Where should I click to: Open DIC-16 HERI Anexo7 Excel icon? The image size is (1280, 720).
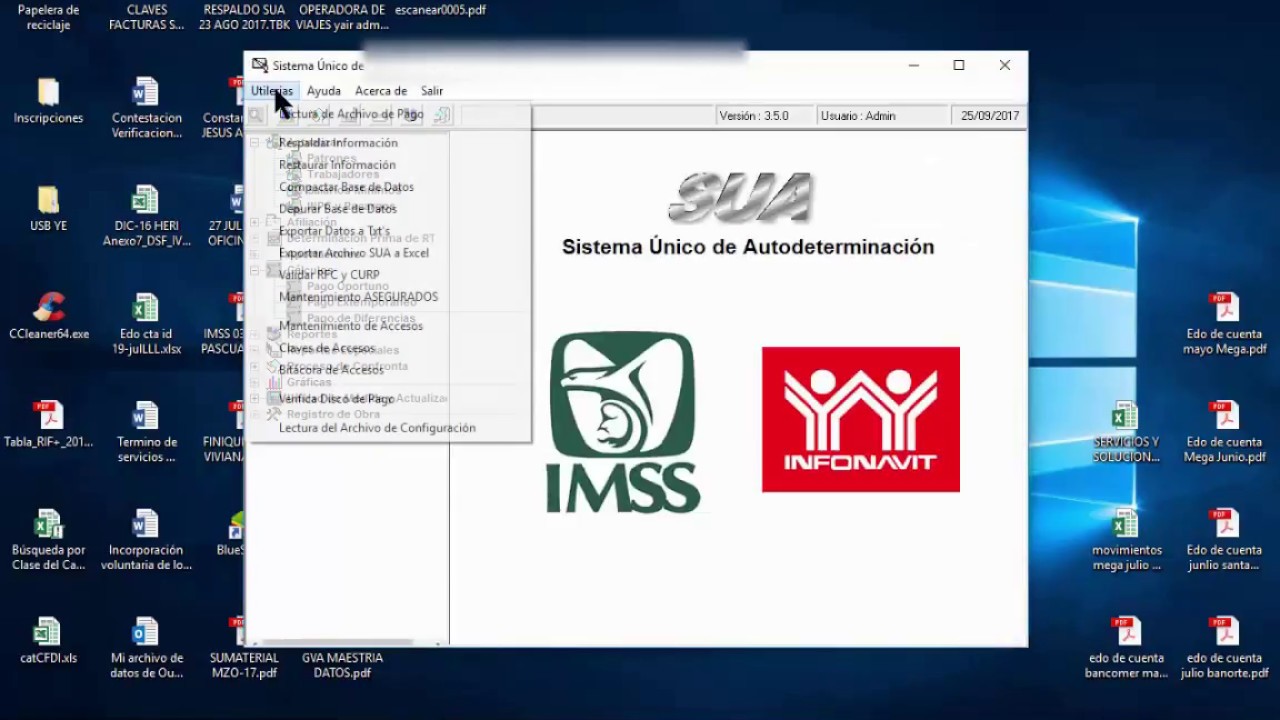(x=146, y=200)
